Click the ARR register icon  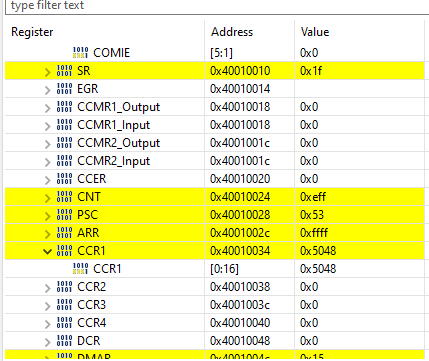pyautogui.click(x=64, y=233)
